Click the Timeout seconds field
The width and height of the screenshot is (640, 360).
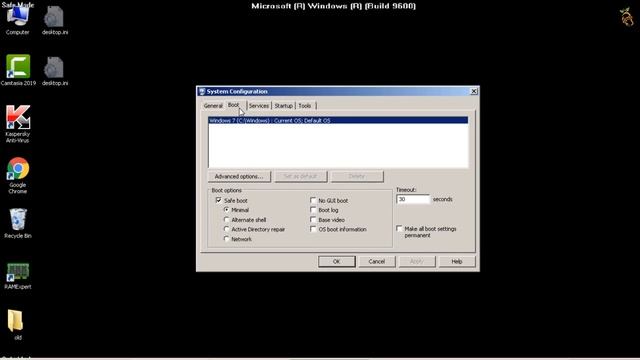click(413, 199)
